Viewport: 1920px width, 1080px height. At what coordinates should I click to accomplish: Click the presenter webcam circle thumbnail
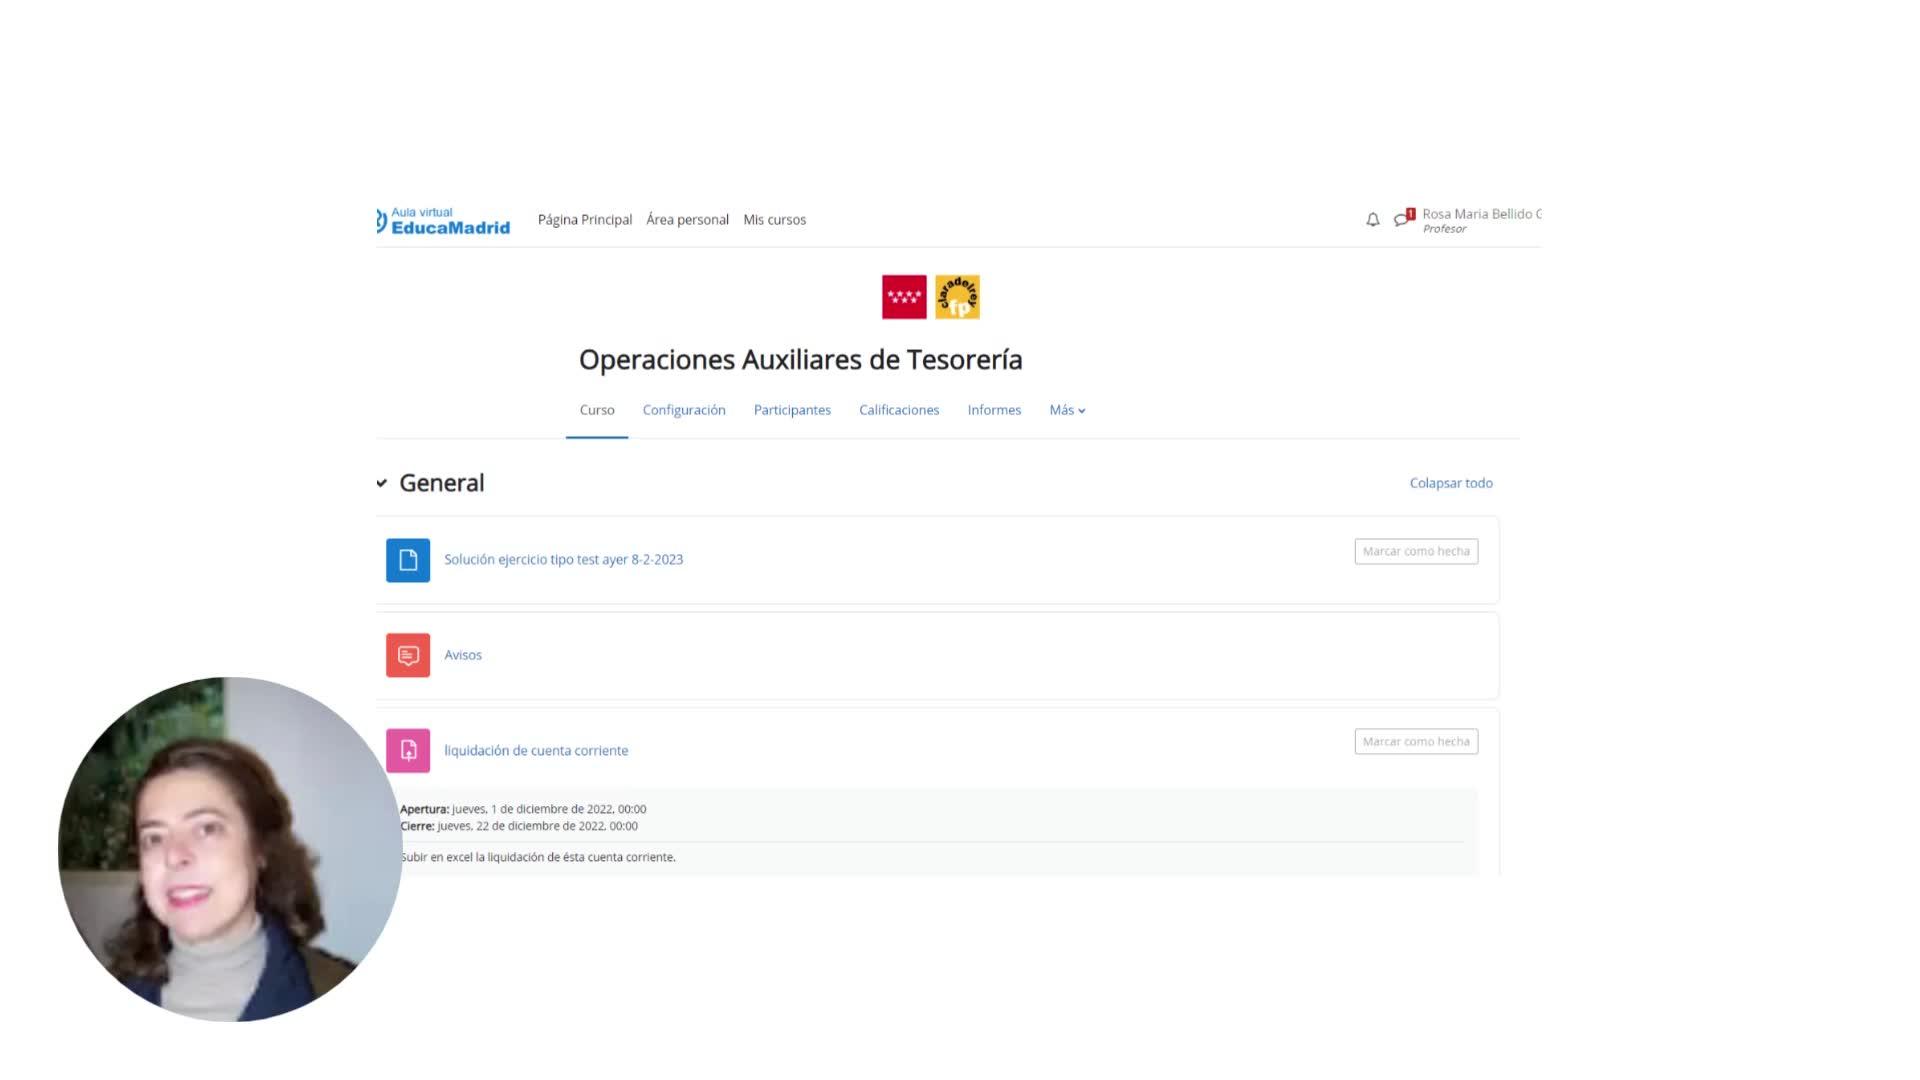pos(230,850)
